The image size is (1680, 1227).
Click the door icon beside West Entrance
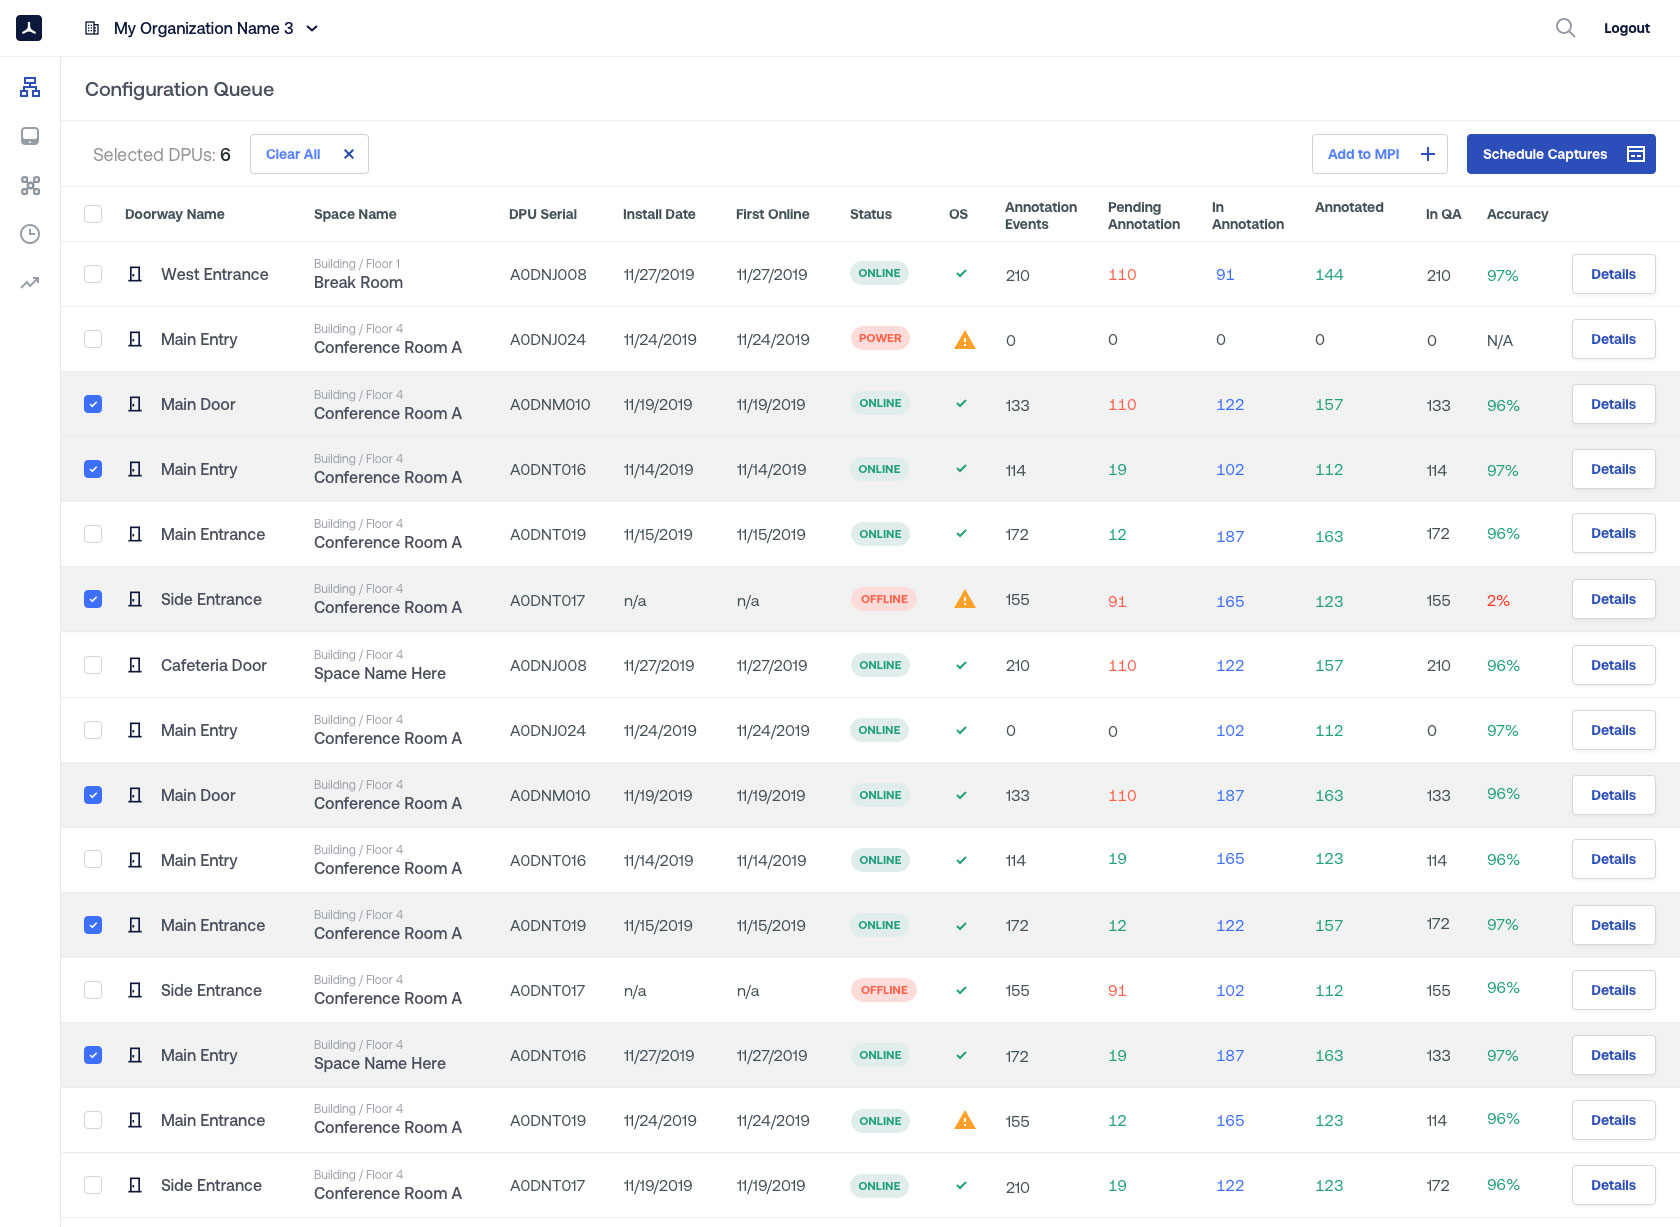point(135,274)
